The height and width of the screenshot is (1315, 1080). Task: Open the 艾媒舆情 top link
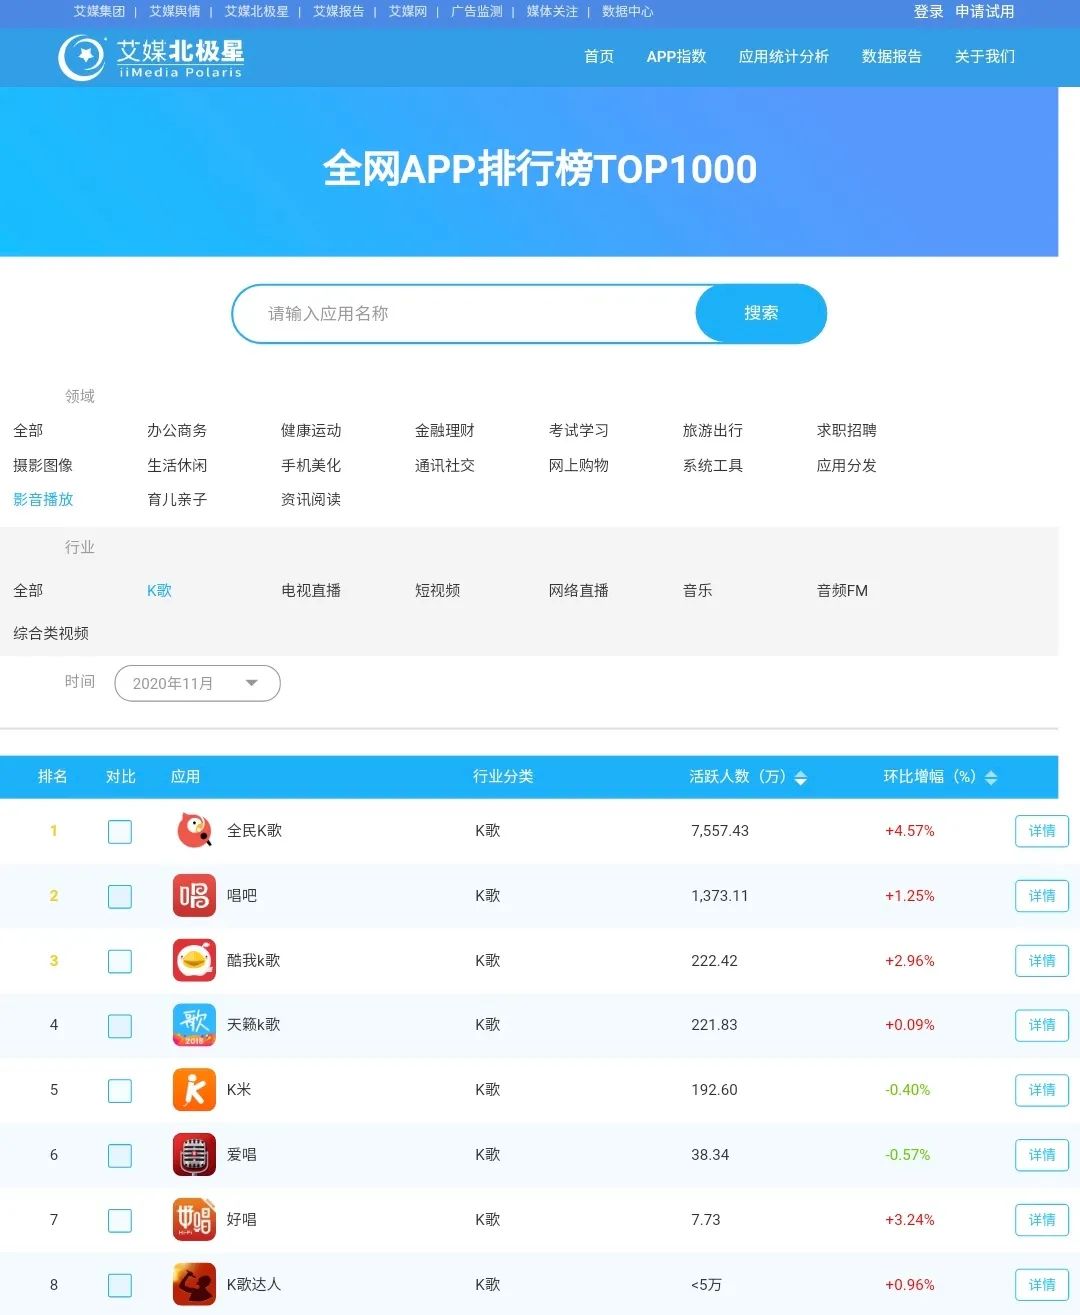tap(175, 12)
